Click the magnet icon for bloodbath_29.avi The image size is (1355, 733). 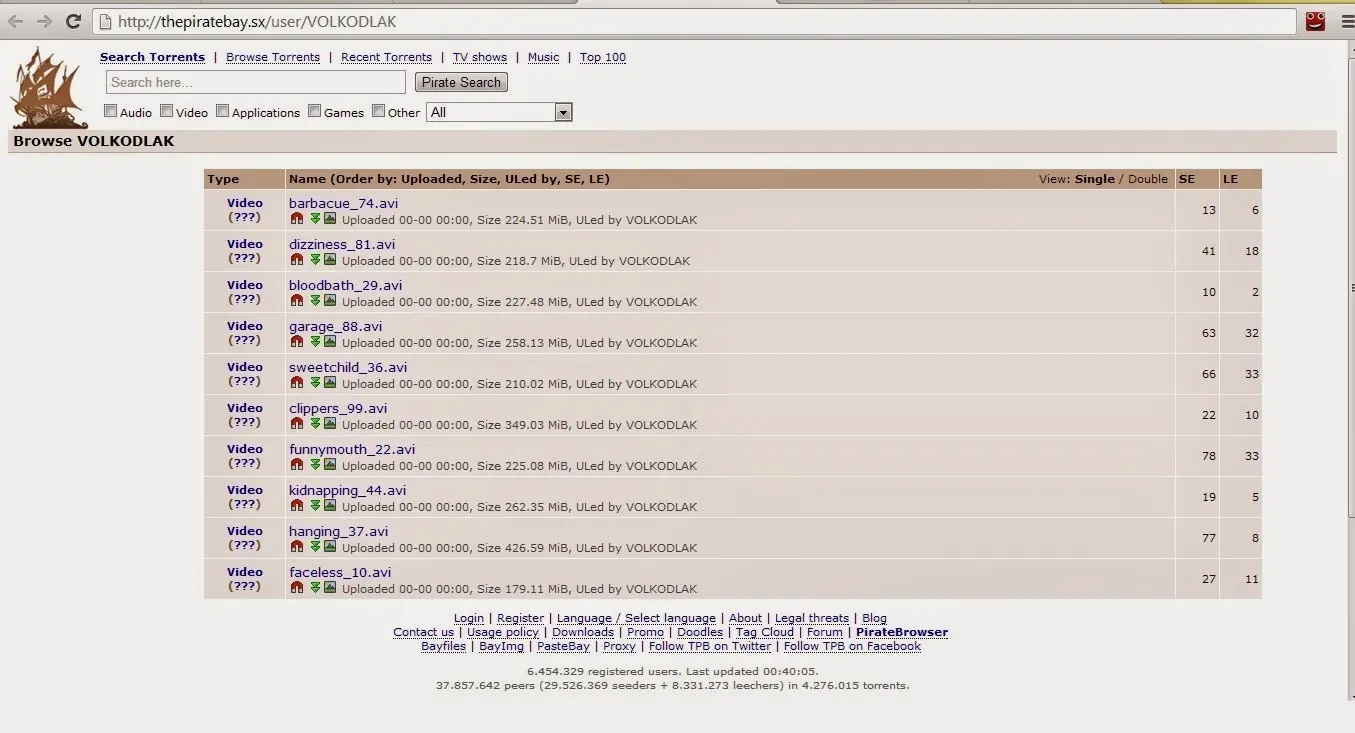tap(296, 300)
